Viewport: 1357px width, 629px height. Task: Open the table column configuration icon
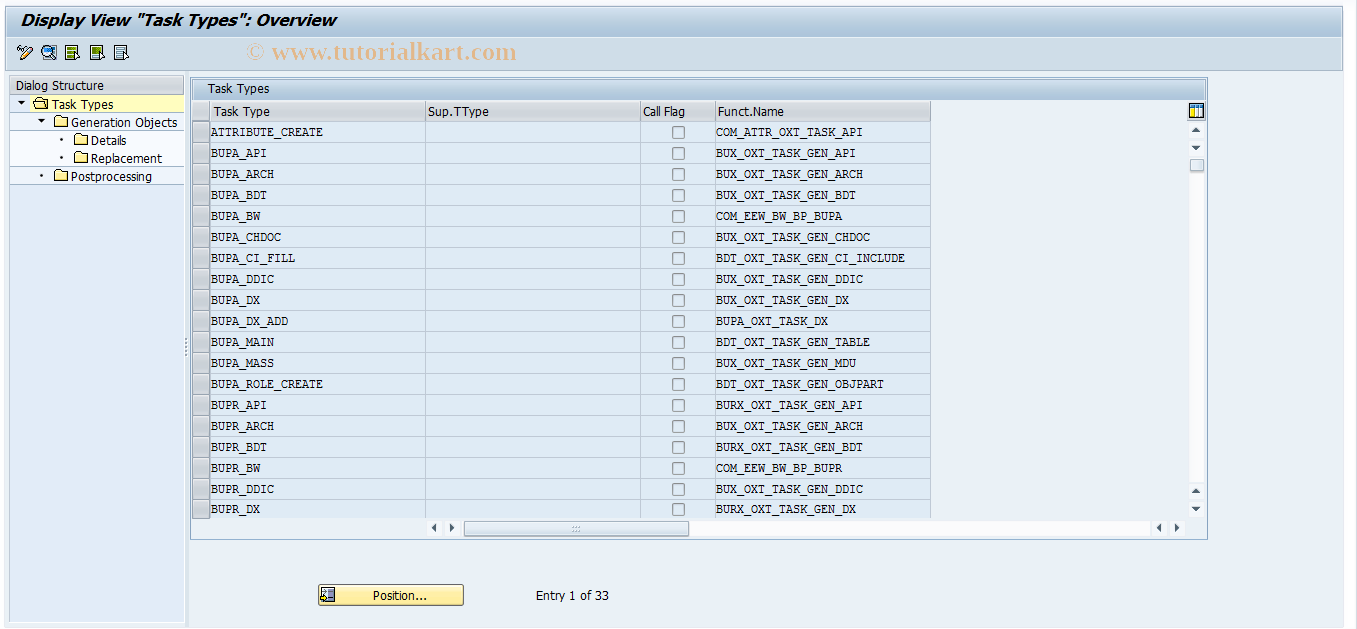click(x=1196, y=110)
